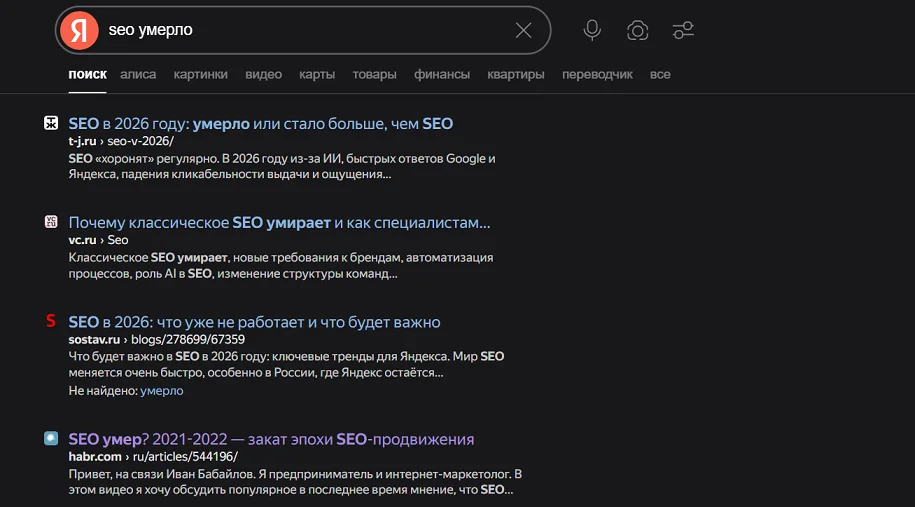
Task: Open image search camera icon
Action: pyautogui.click(x=638, y=30)
